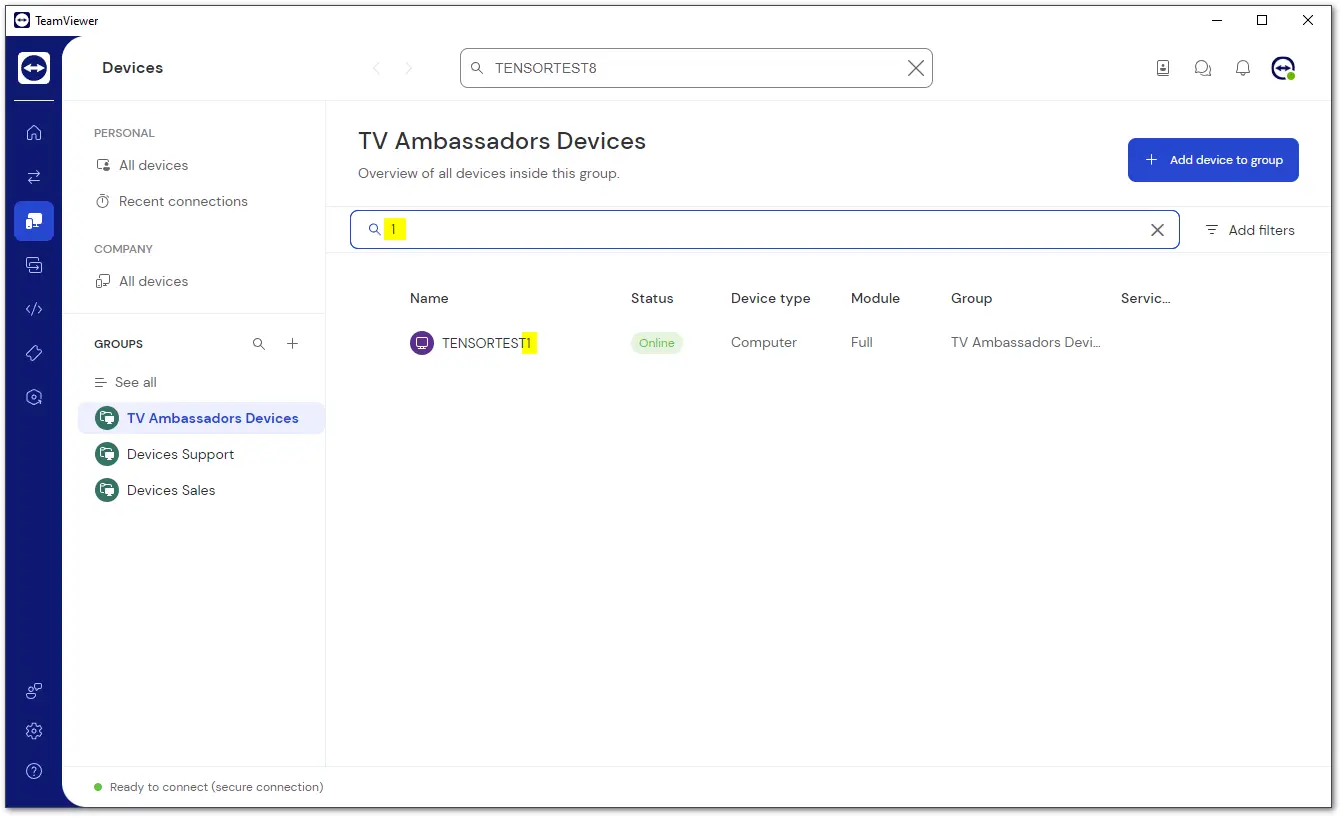Image resolution: width=1341 pixels, height=817 pixels.
Task: Sort by the Device type column header
Action: (771, 298)
